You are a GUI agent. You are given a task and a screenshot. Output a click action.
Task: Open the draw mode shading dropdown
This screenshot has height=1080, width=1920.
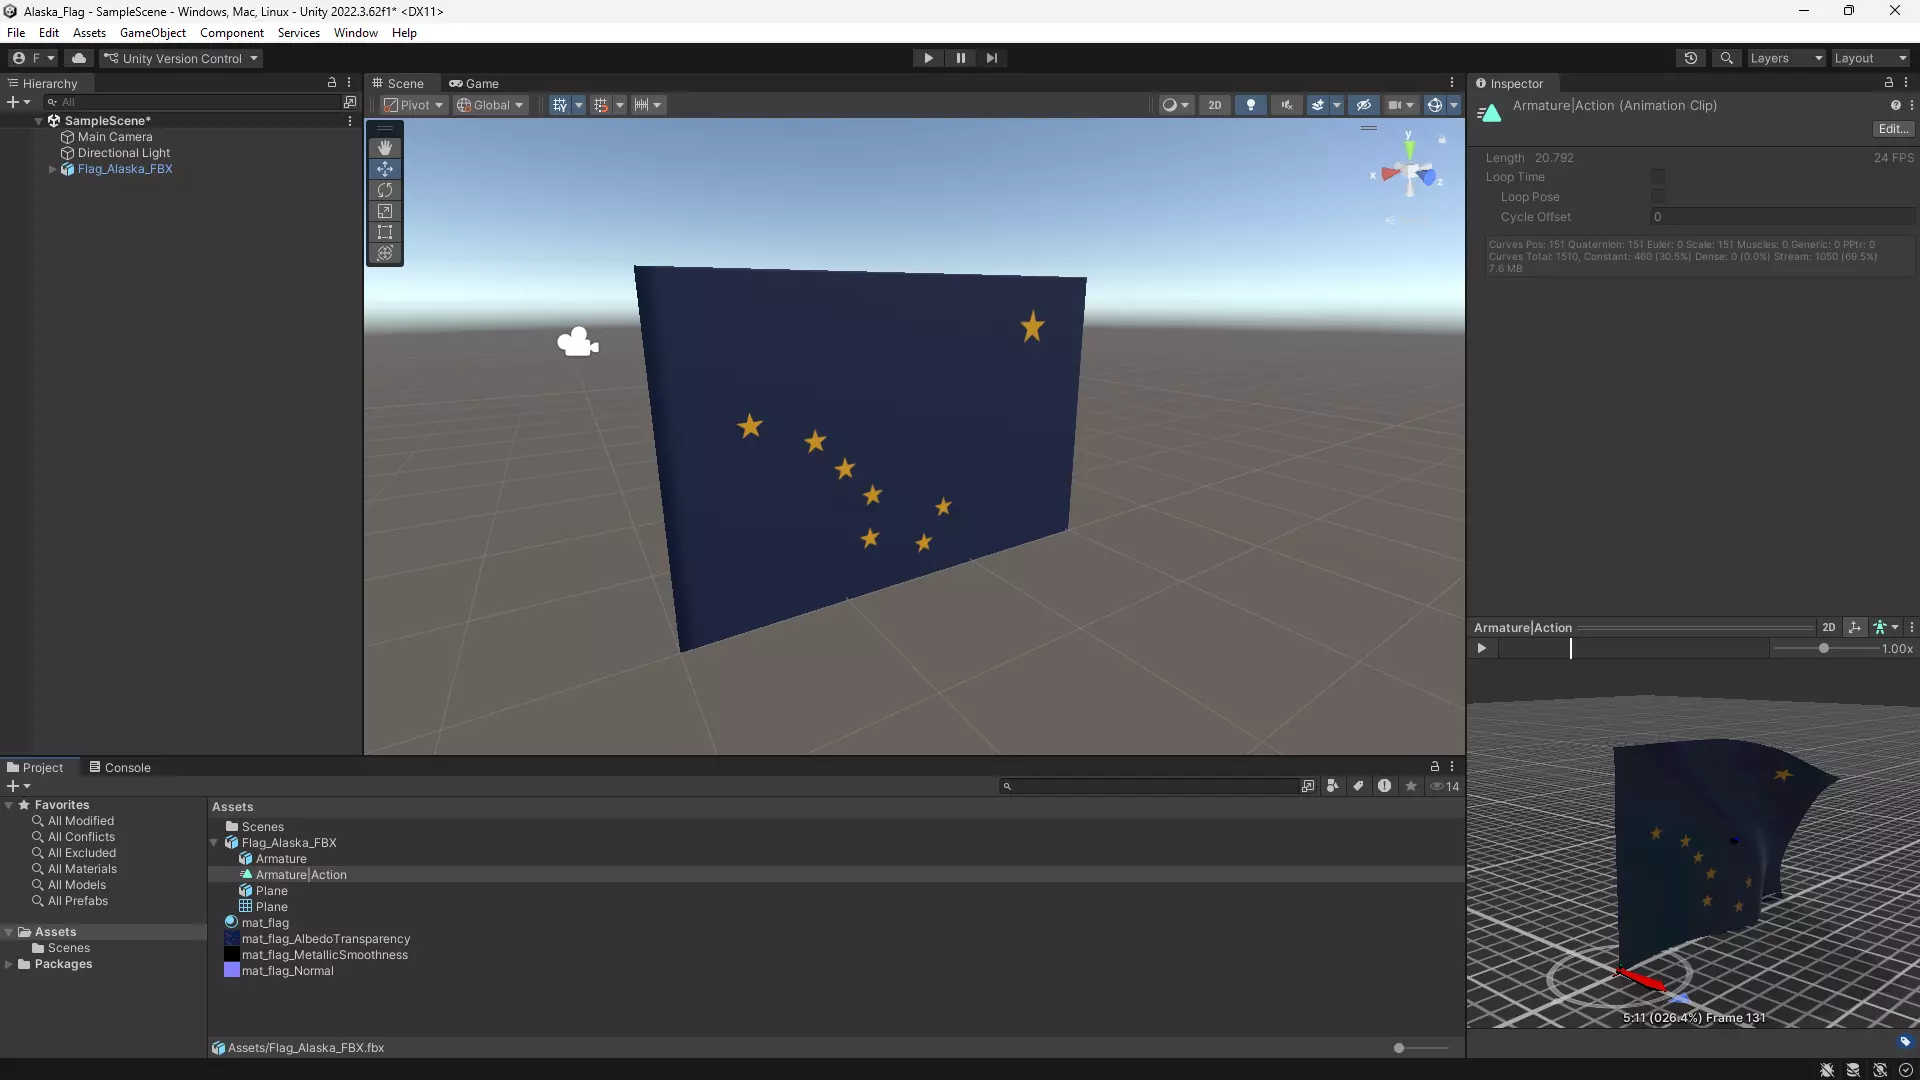click(1176, 105)
